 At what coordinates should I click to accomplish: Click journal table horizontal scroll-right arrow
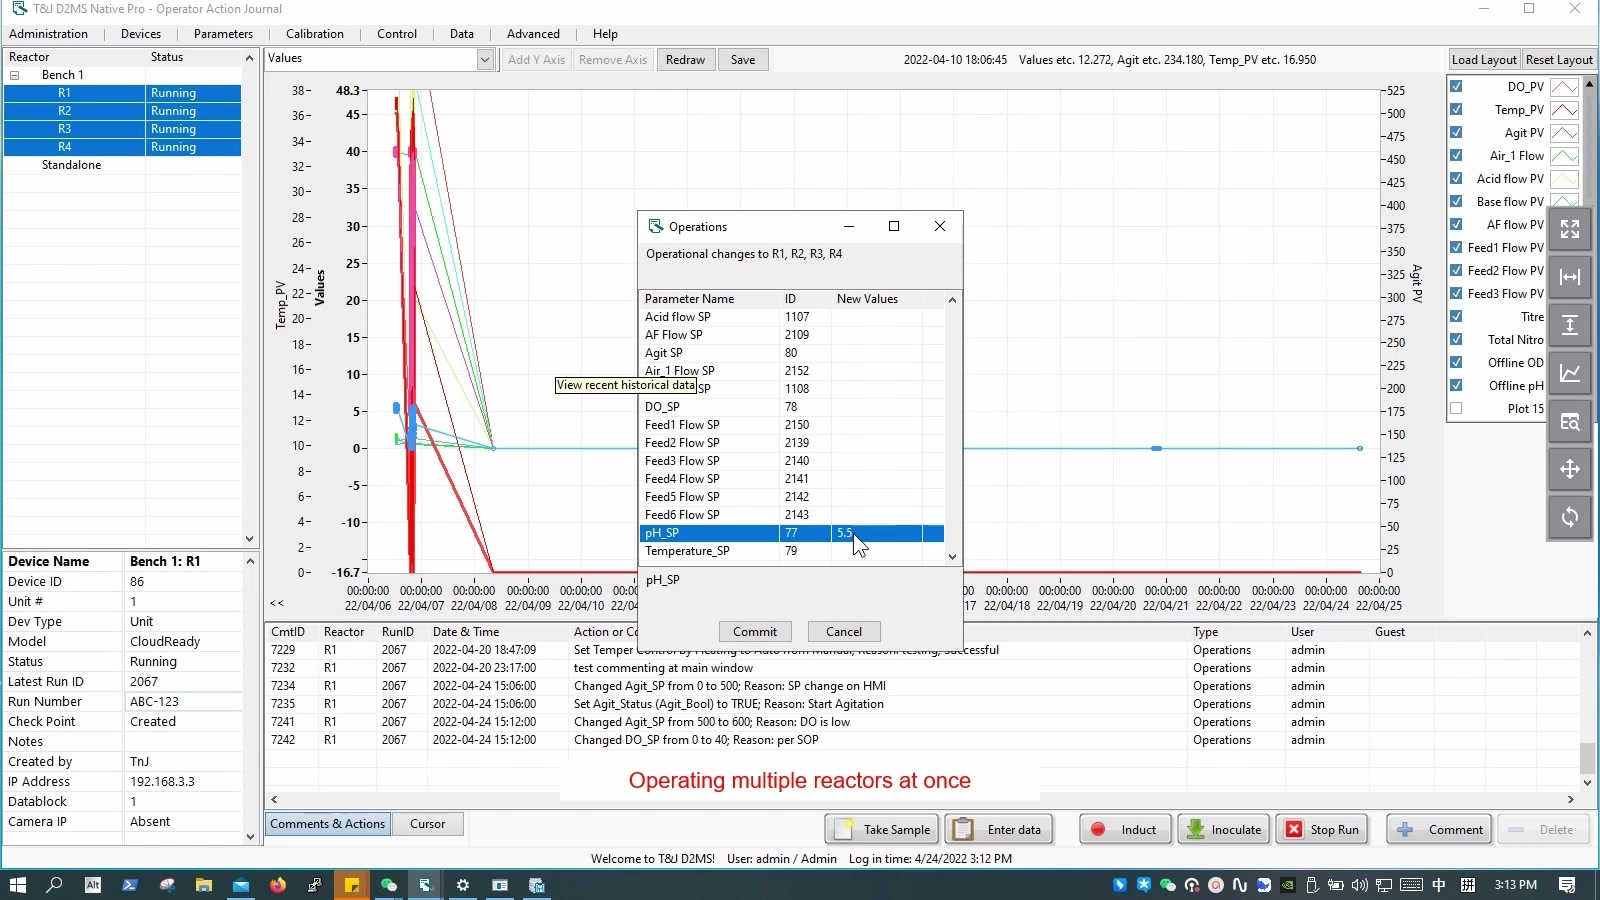point(1571,799)
